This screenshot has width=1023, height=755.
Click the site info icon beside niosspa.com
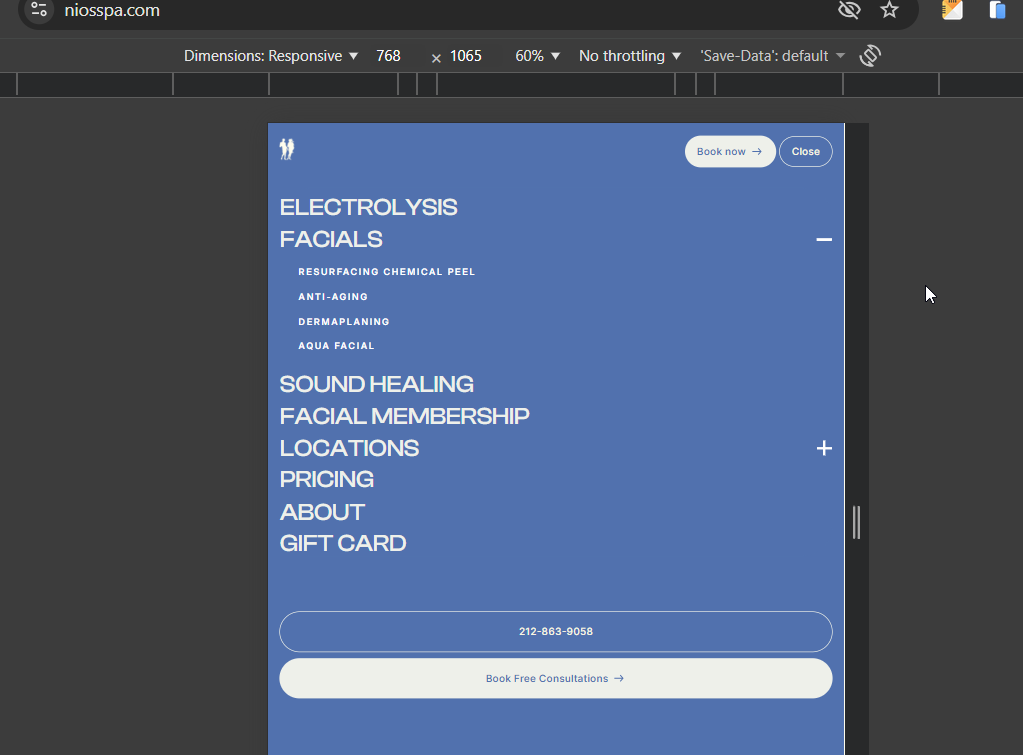(39, 10)
